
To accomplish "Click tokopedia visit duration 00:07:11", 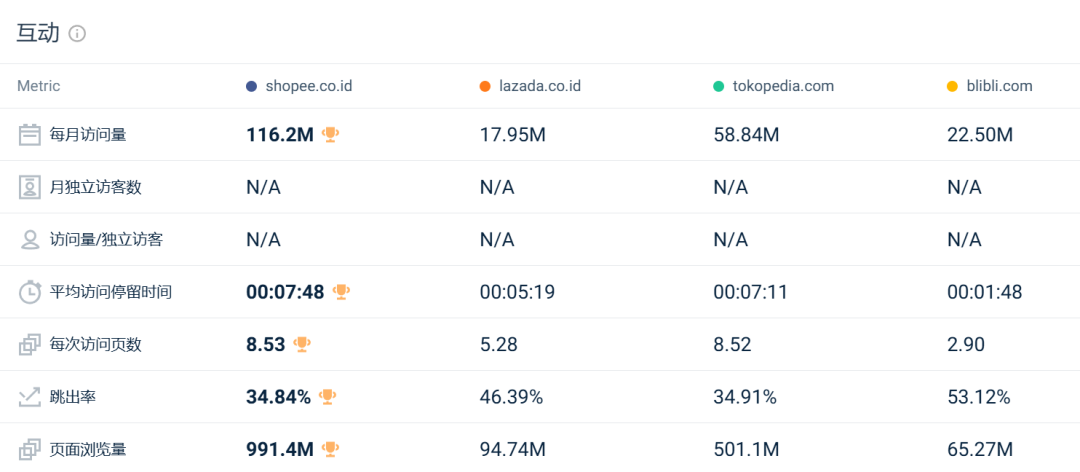I will tap(750, 292).
